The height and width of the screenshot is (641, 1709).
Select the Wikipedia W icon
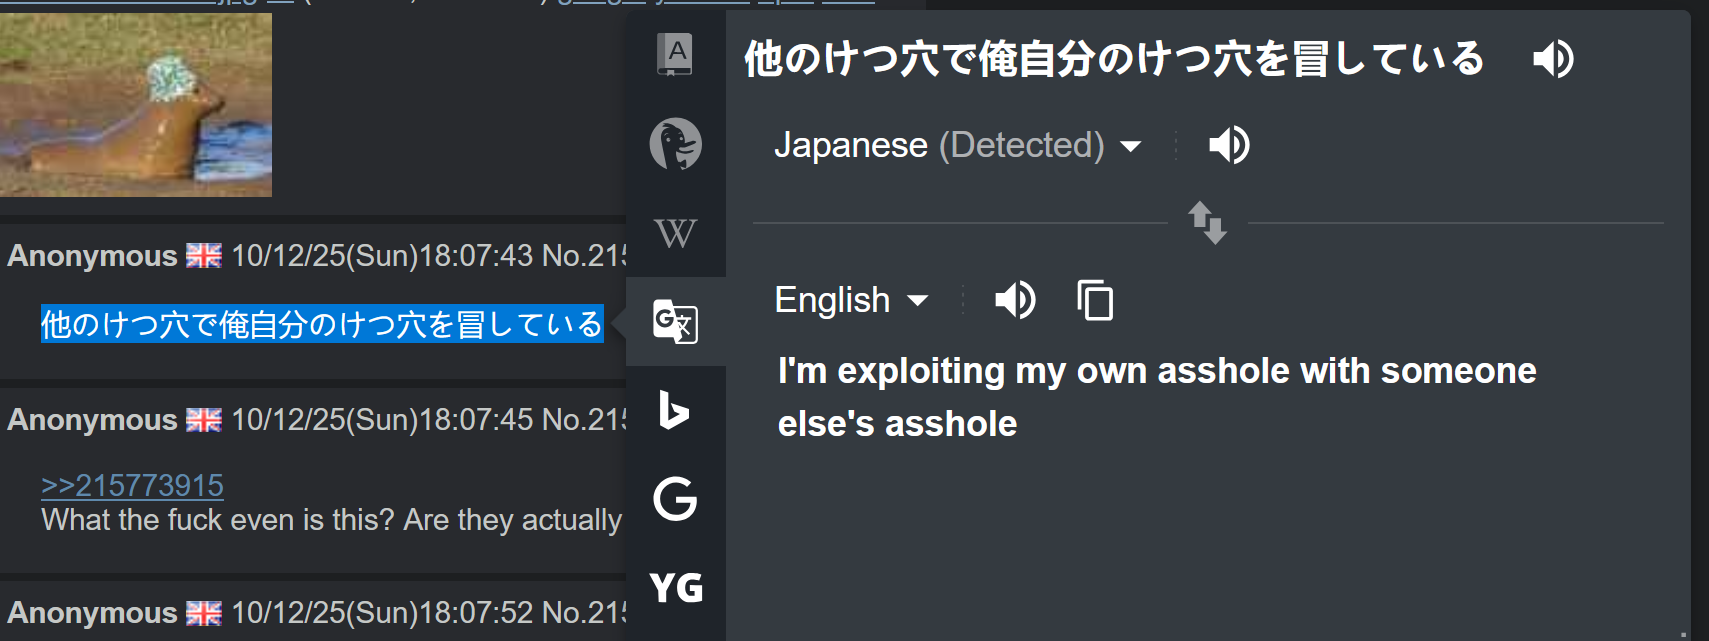tap(675, 233)
